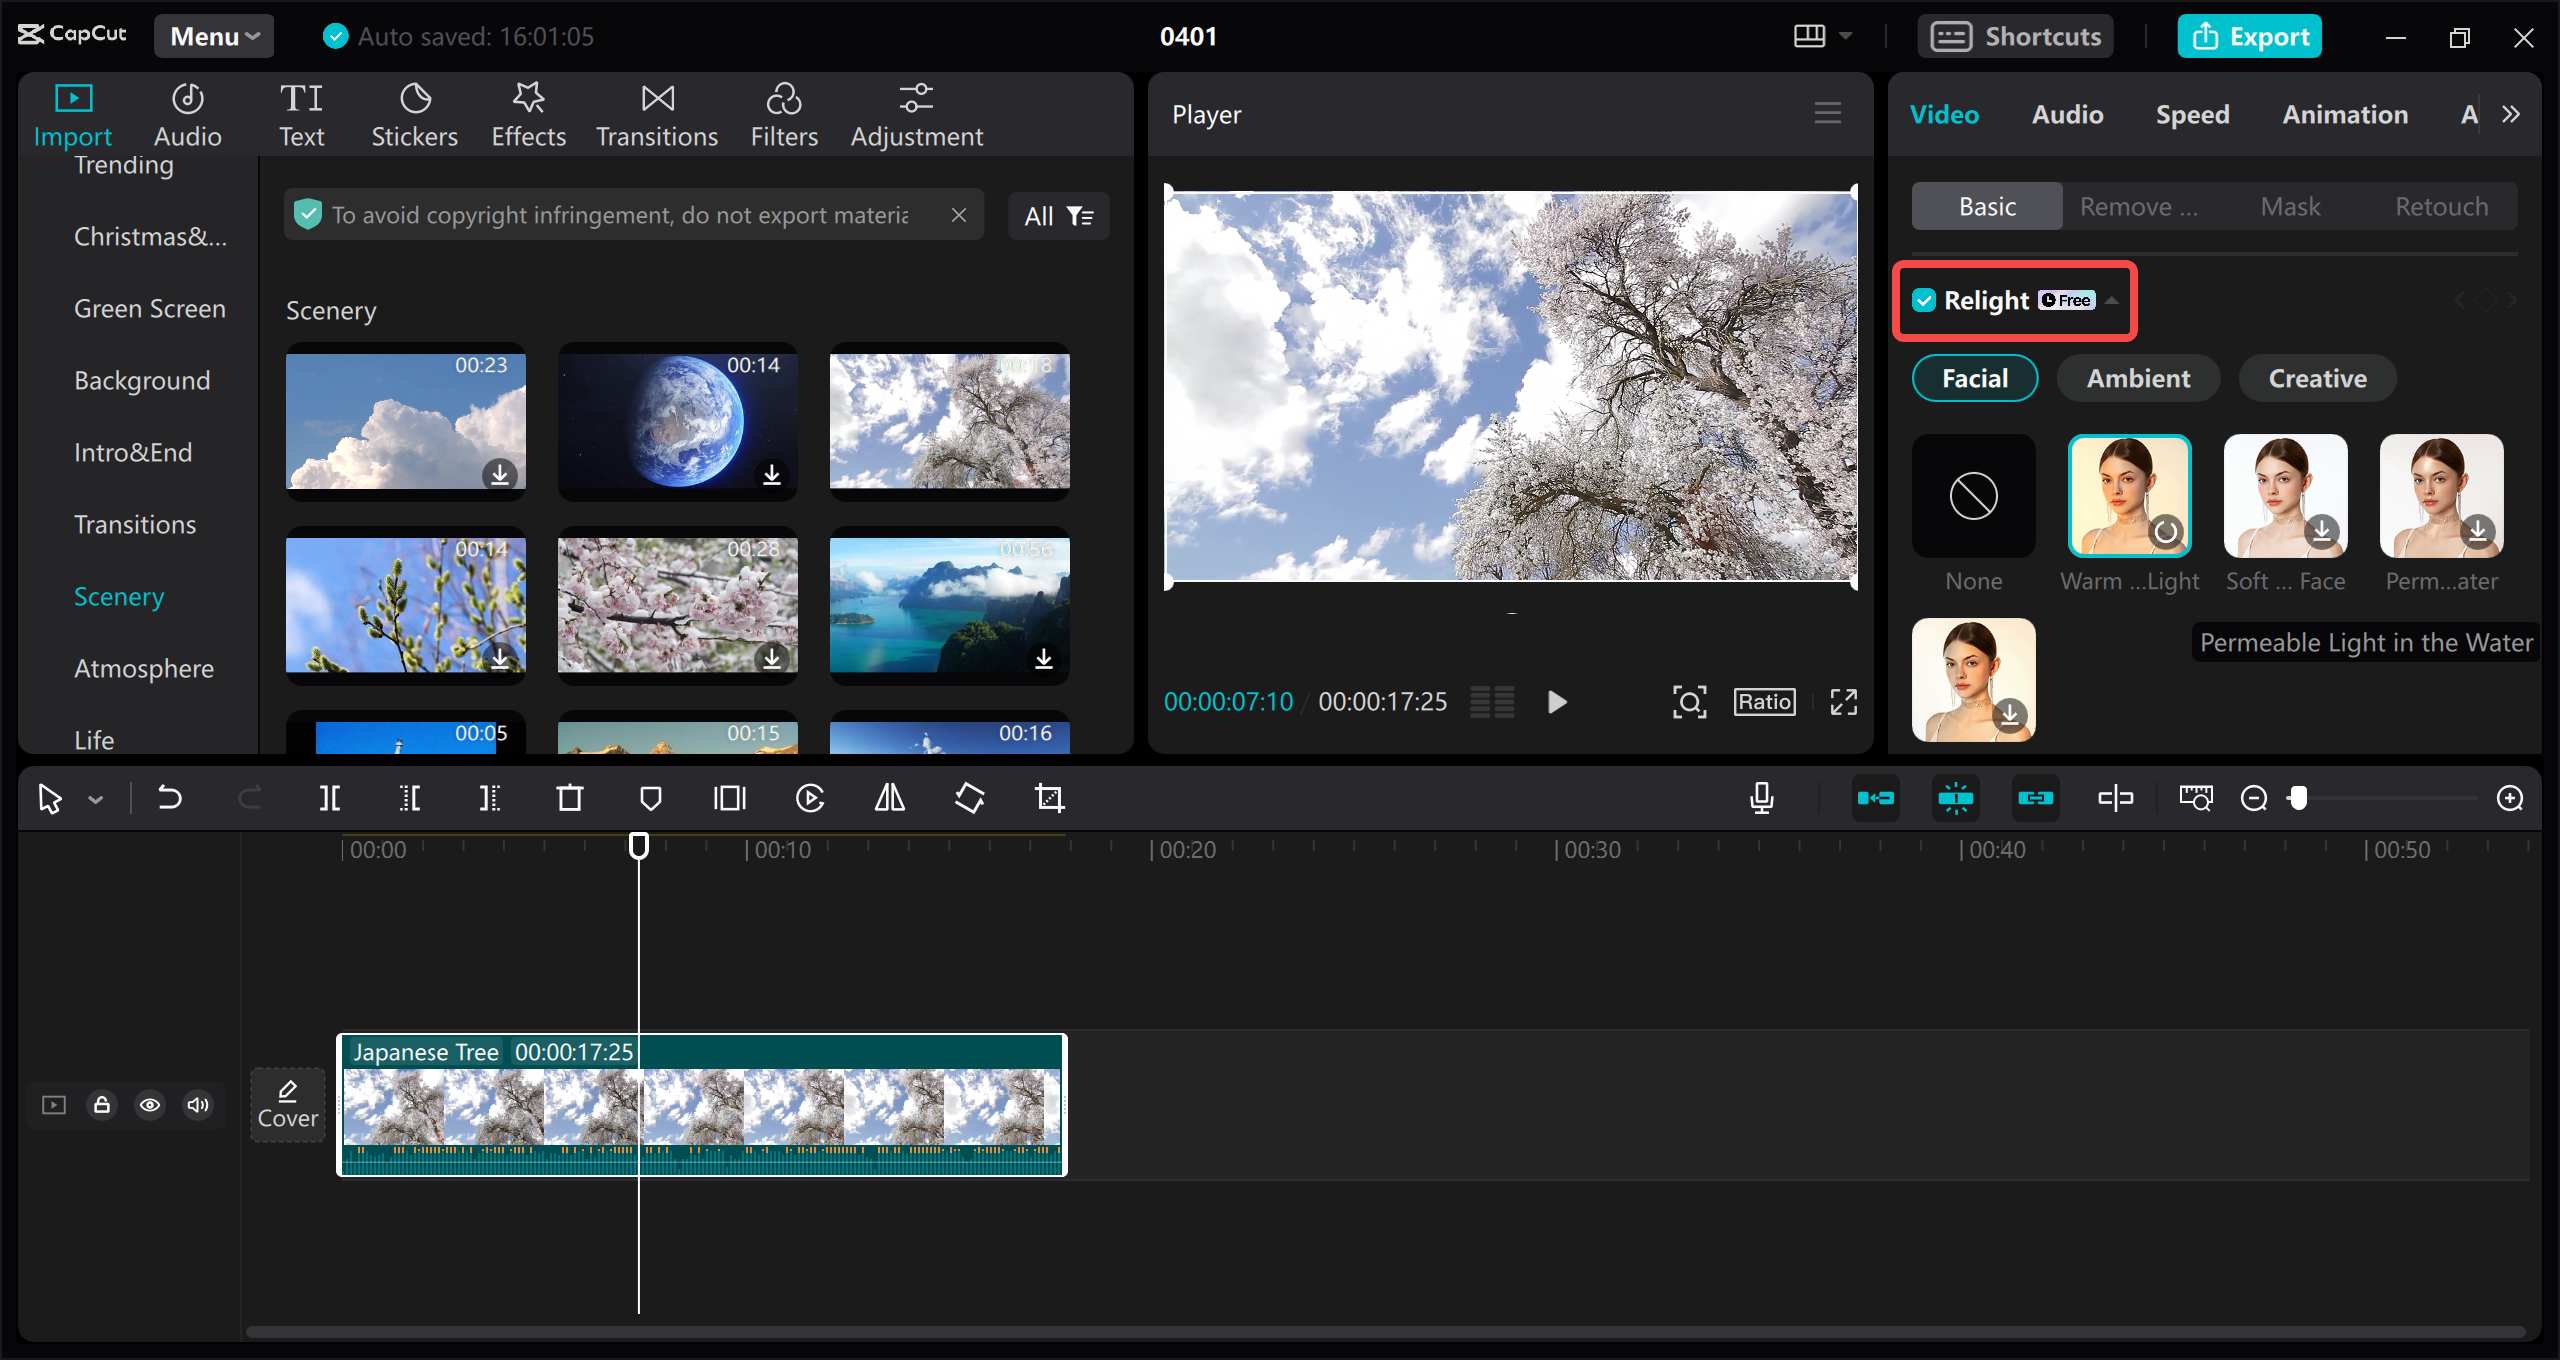Image resolution: width=2560 pixels, height=1360 pixels.
Task: Select the Ambient relight option
Action: point(2137,378)
